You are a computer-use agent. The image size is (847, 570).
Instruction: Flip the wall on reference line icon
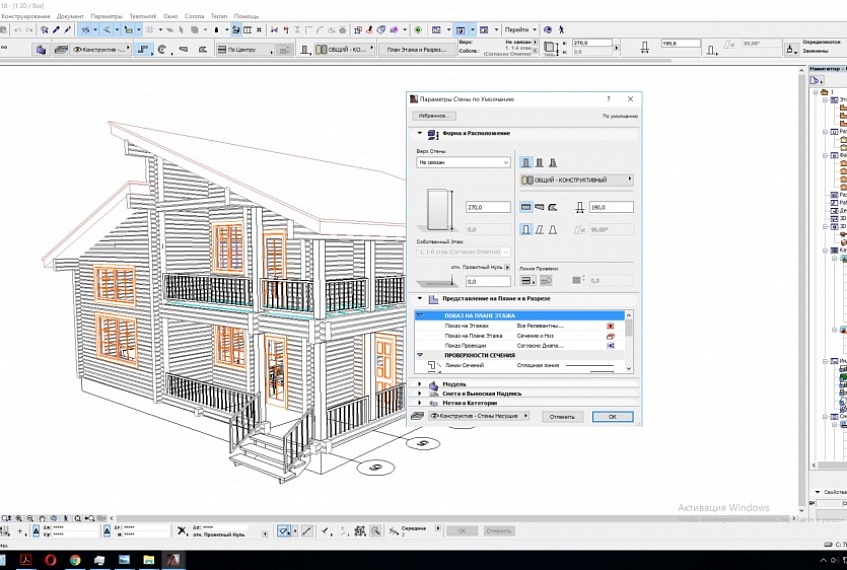tap(546, 280)
